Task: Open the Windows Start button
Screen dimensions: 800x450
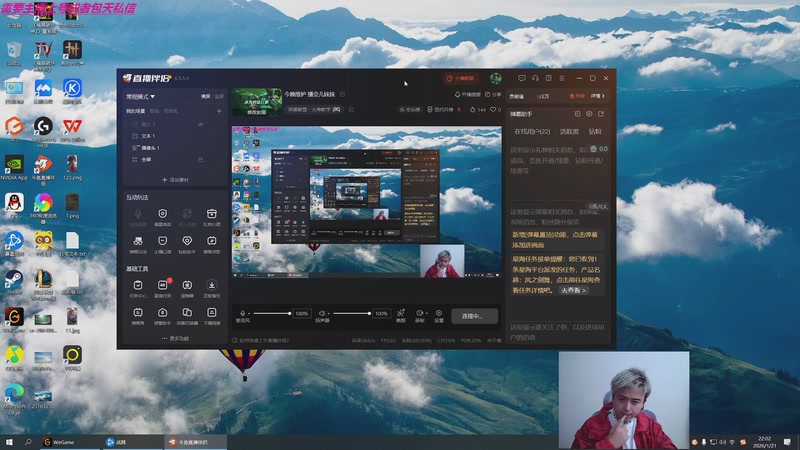Action: coord(9,442)
